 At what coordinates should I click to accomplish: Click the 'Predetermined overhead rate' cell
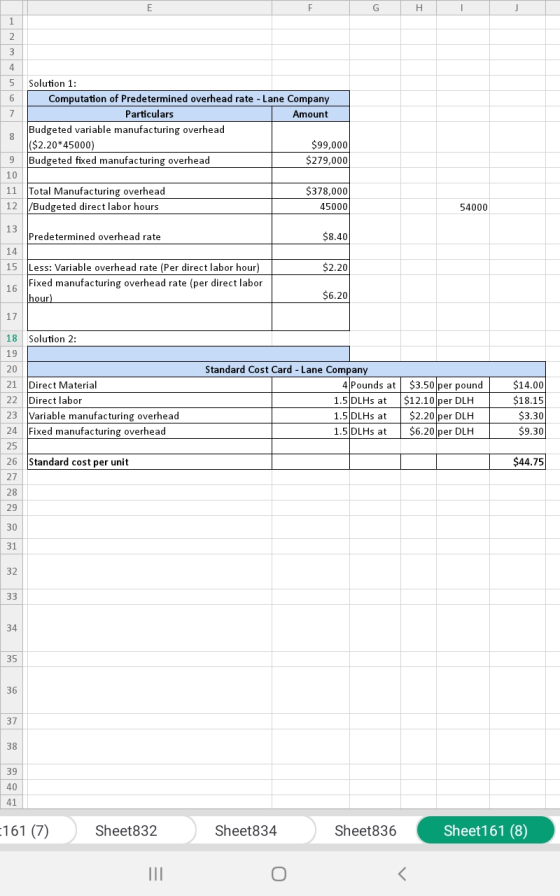[149, 229]
